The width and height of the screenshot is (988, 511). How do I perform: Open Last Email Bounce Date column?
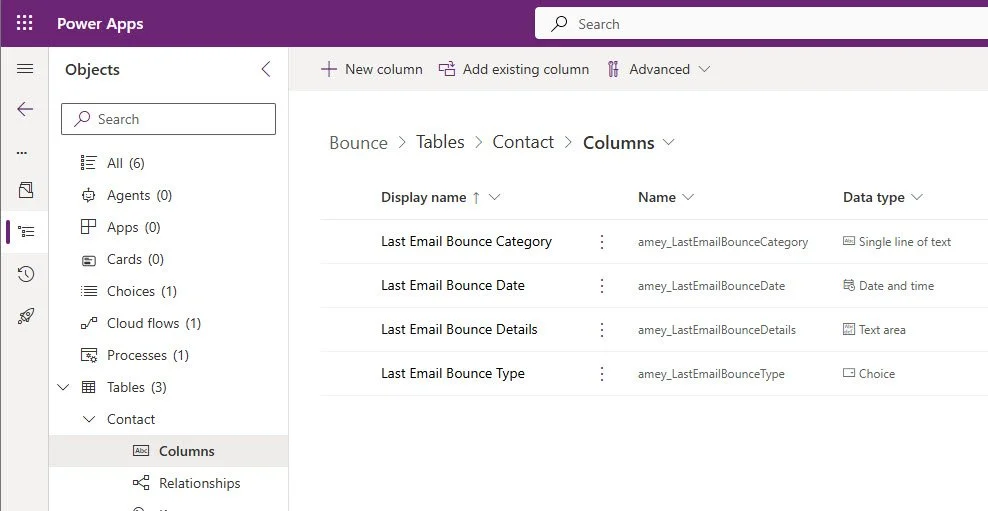coord(453,285)
